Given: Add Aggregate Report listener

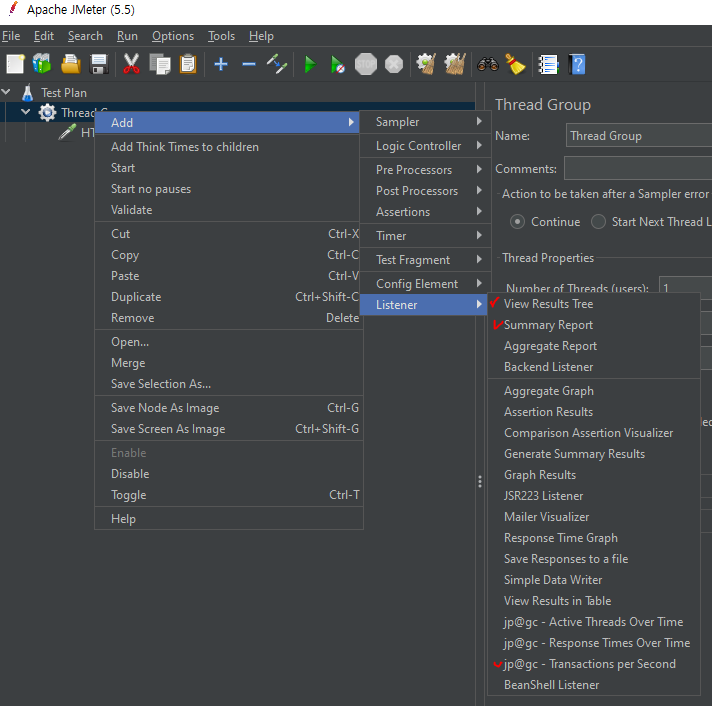Looking at the screenshot, I should point(593,346).
